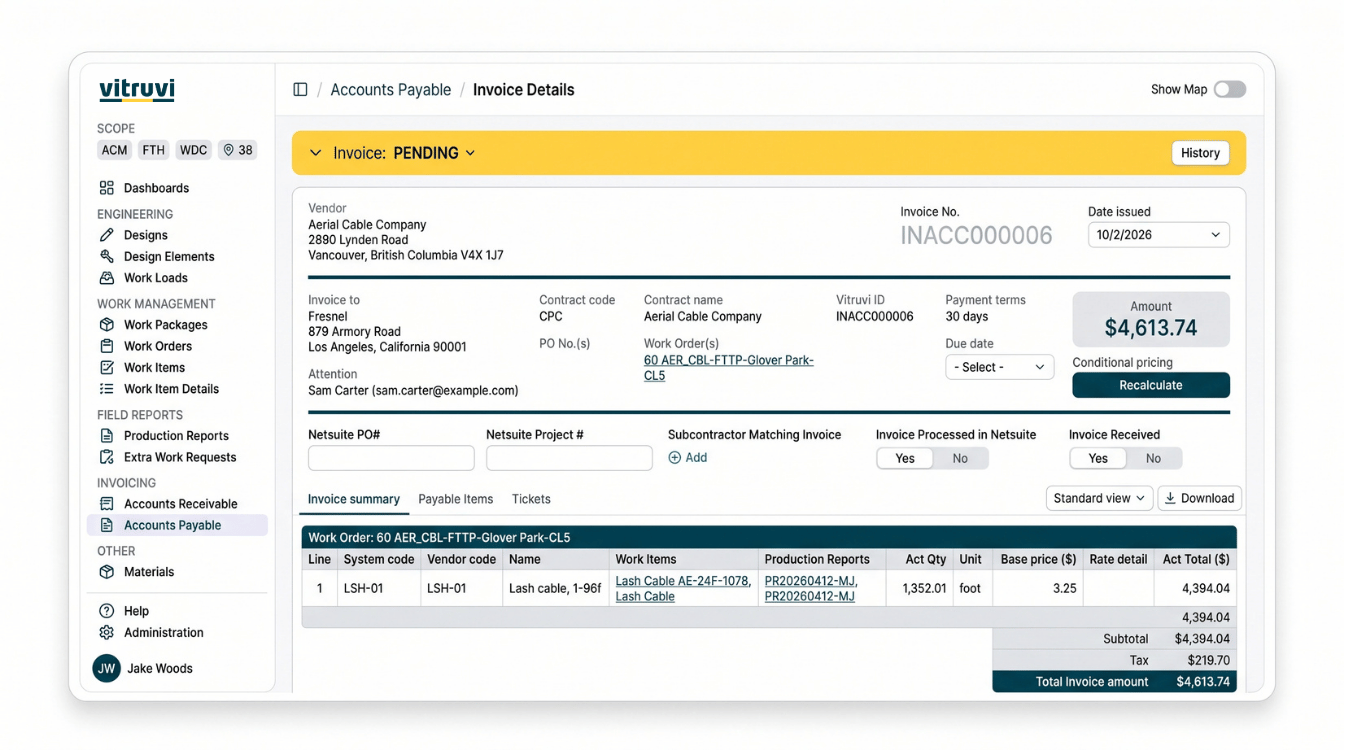This screenshot has height=750, width=1350.
Task: Click the Accounts Receivable icon
Action: (107, 504)
